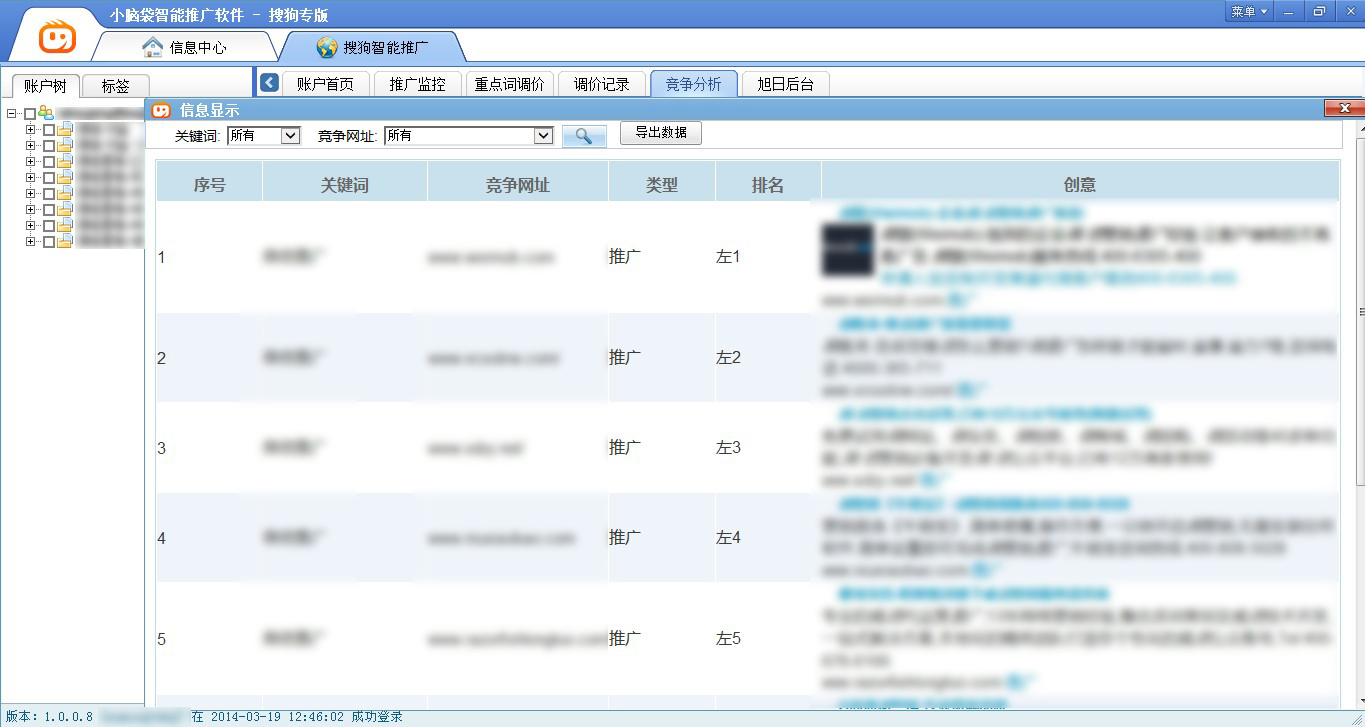Select the root account users icon in tree
Viewport: 1365px width, 727px height.
pyautogui.click(x=46, y=113)
